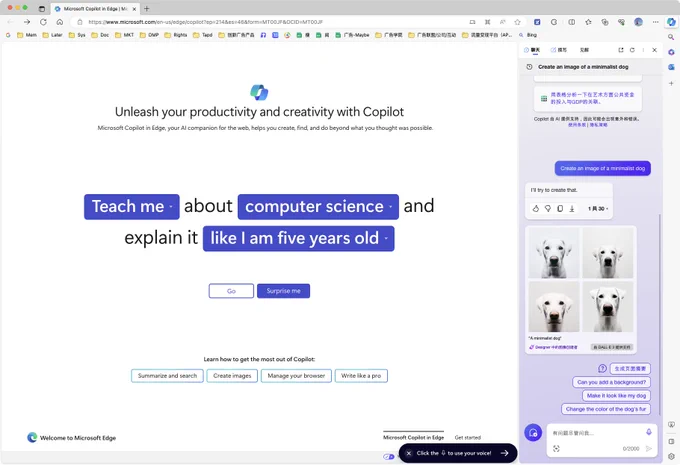Like the response with thumbs up
This screenshot has width=680, height=465.
(x=536, y=209)
